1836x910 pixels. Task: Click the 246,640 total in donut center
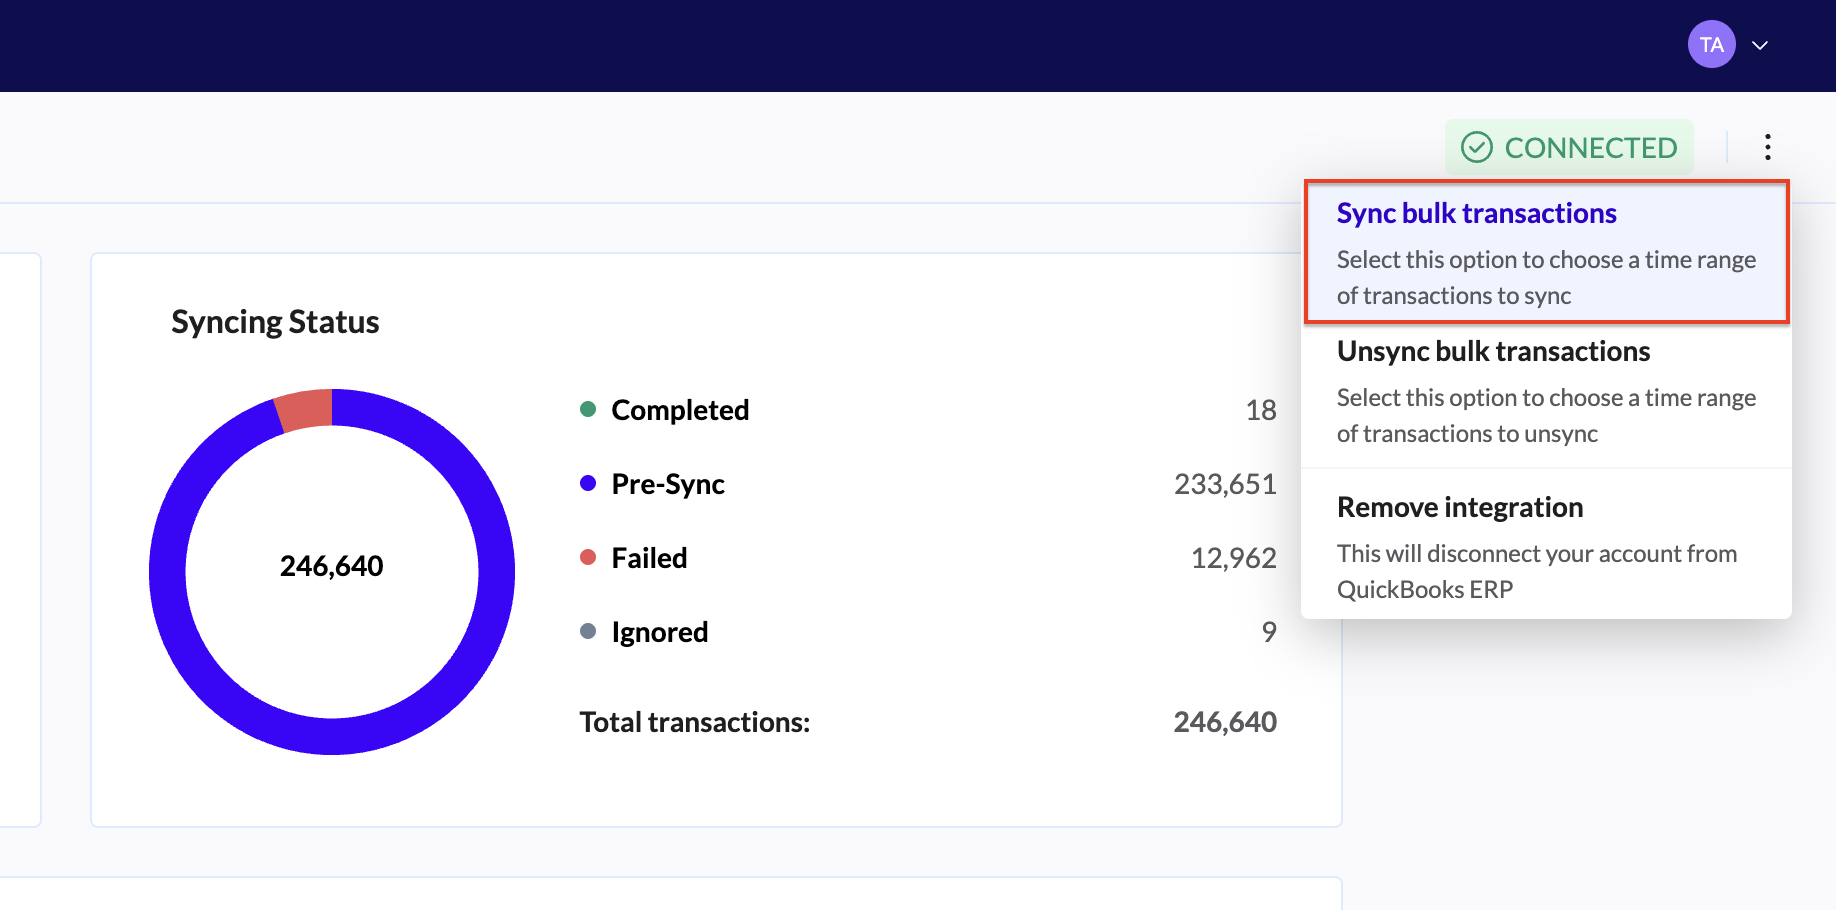(x=331, y=566)
